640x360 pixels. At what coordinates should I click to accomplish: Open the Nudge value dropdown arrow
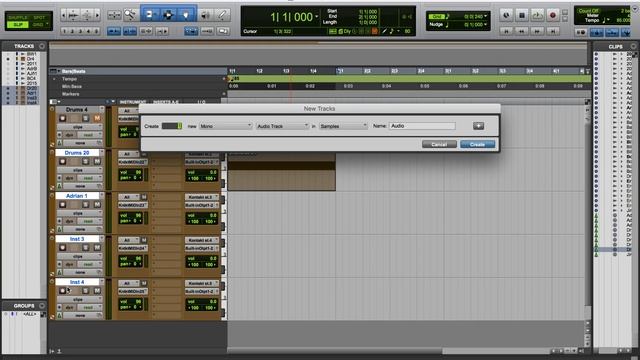coord(485,24)
